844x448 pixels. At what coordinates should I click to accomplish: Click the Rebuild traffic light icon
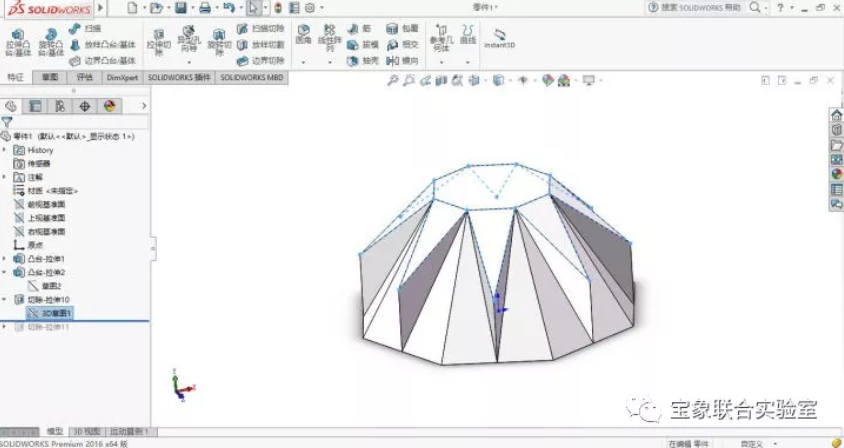[278, 8]
